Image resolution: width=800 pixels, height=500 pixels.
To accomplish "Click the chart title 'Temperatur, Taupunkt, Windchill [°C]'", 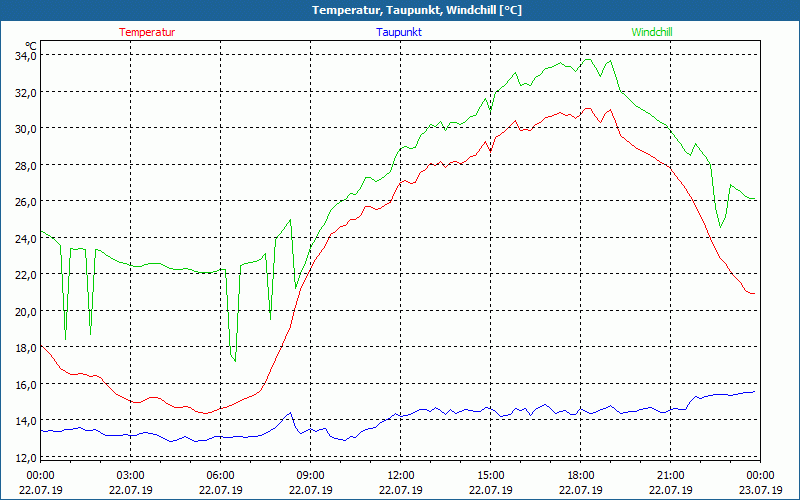I will [x=417, y=10].
